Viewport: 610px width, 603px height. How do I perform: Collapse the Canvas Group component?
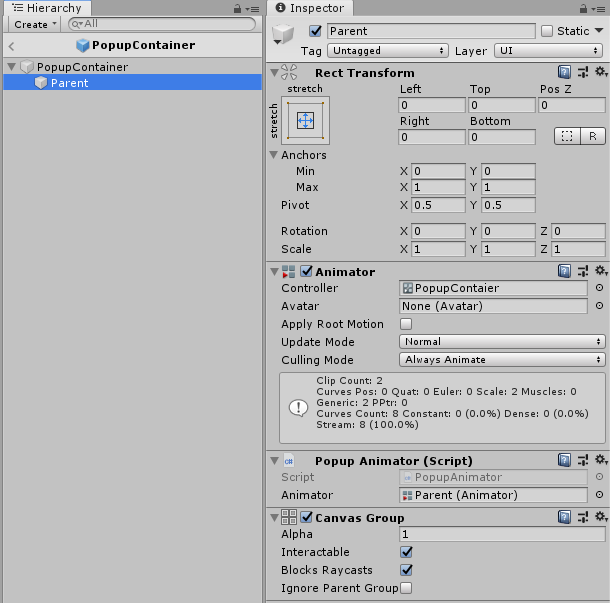[x=275, y=518]
